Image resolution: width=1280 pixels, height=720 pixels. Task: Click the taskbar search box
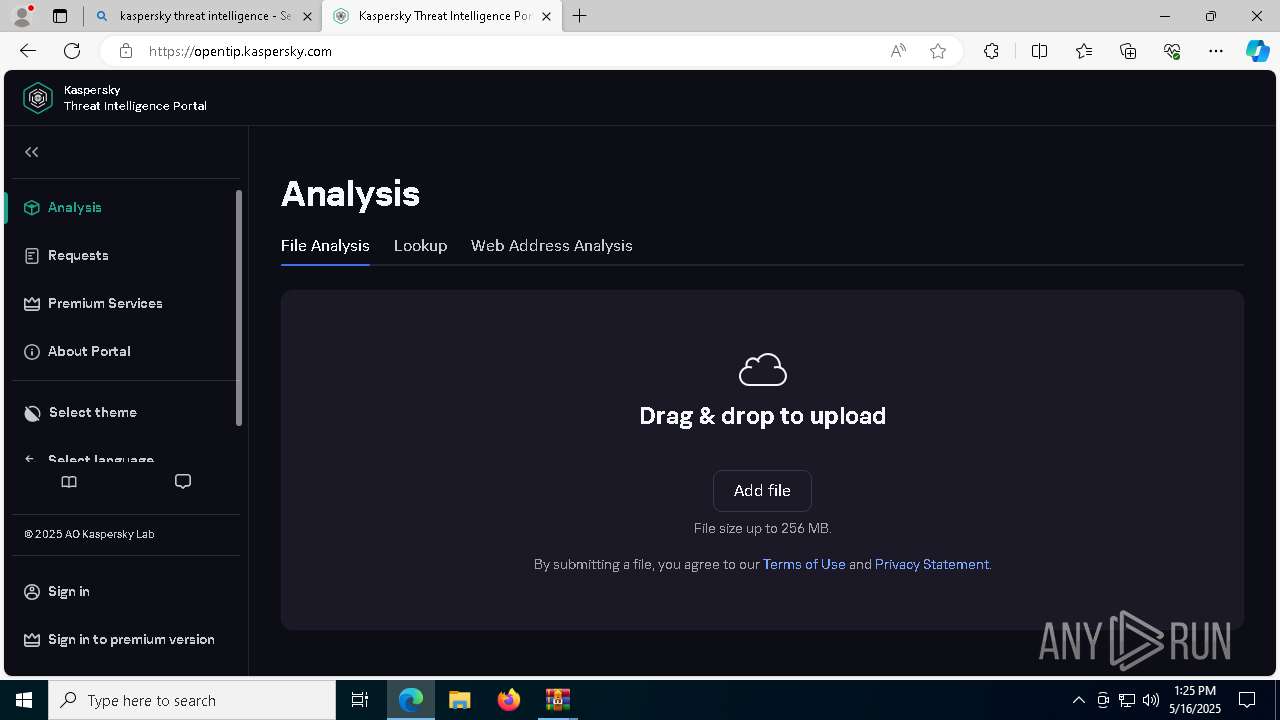pyautogui.click(x=192, y=700)
